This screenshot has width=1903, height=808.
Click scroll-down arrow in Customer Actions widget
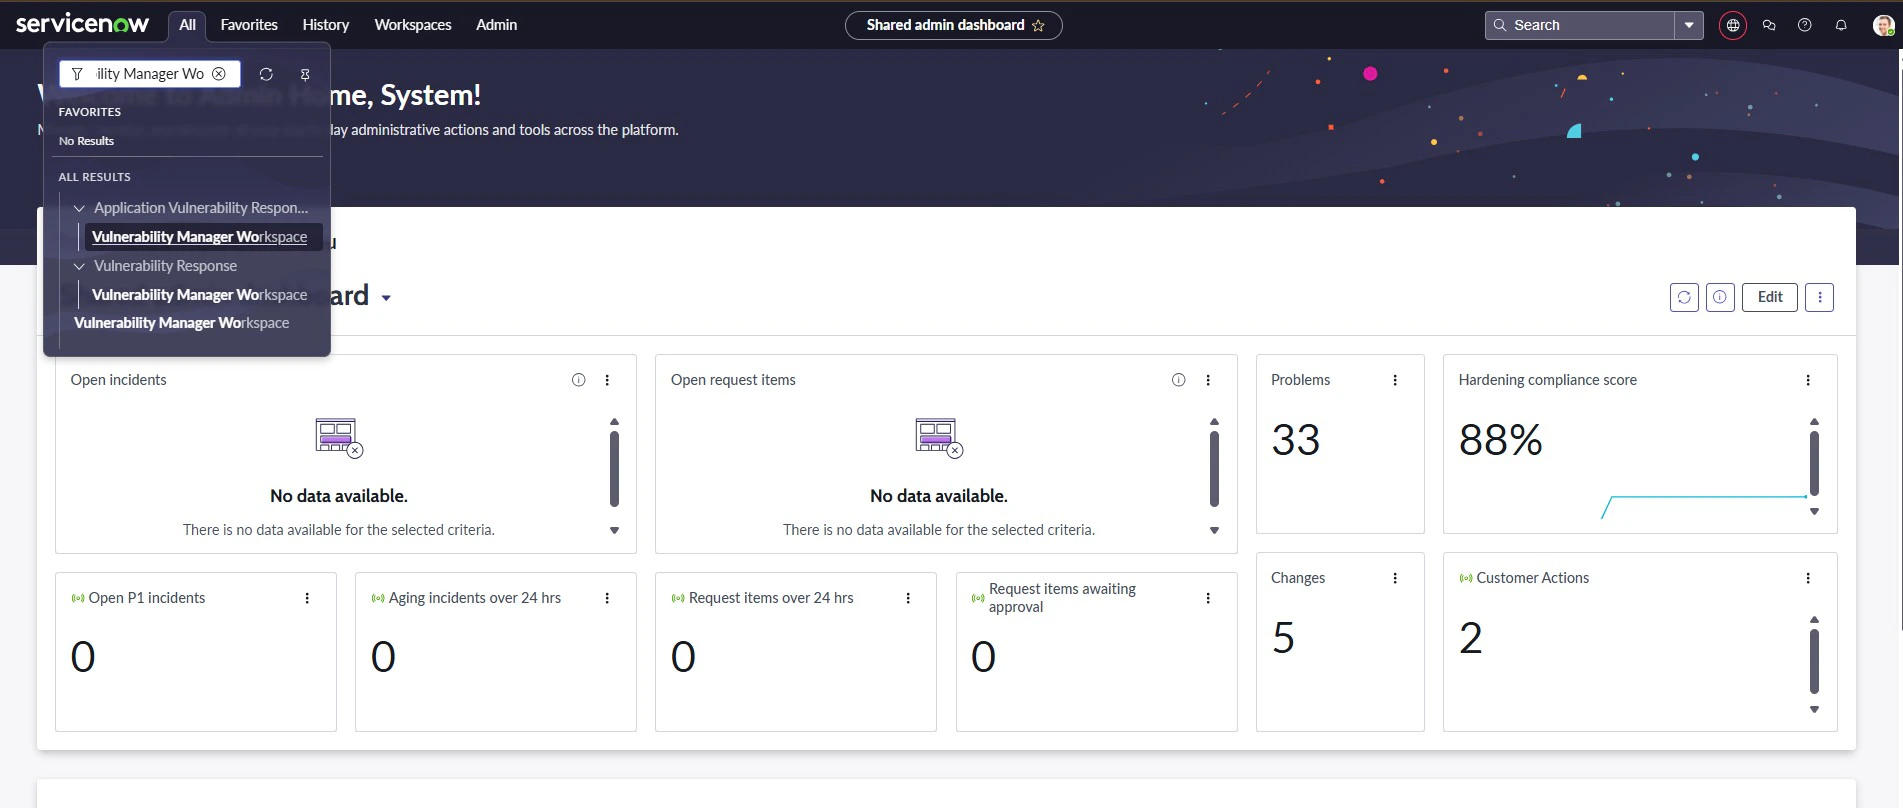click(x=1814, y=710)
